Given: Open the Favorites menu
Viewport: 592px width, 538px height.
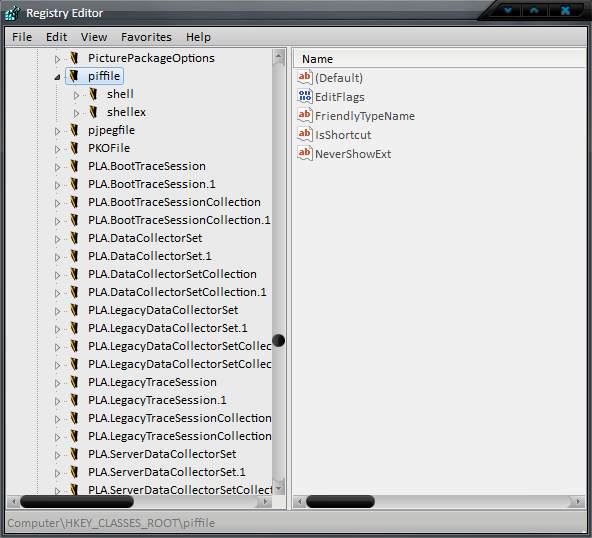Looking at the screenshot, I should [146, 37].
